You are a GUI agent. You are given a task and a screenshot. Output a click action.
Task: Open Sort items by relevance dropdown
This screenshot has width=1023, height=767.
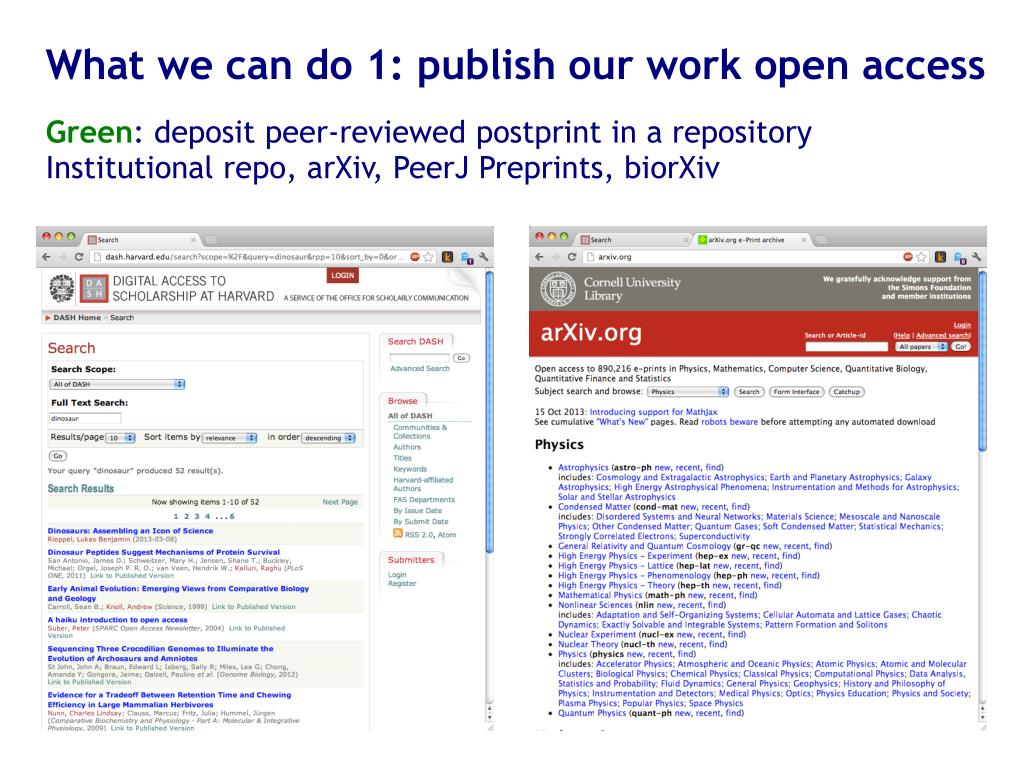[230, 438]
